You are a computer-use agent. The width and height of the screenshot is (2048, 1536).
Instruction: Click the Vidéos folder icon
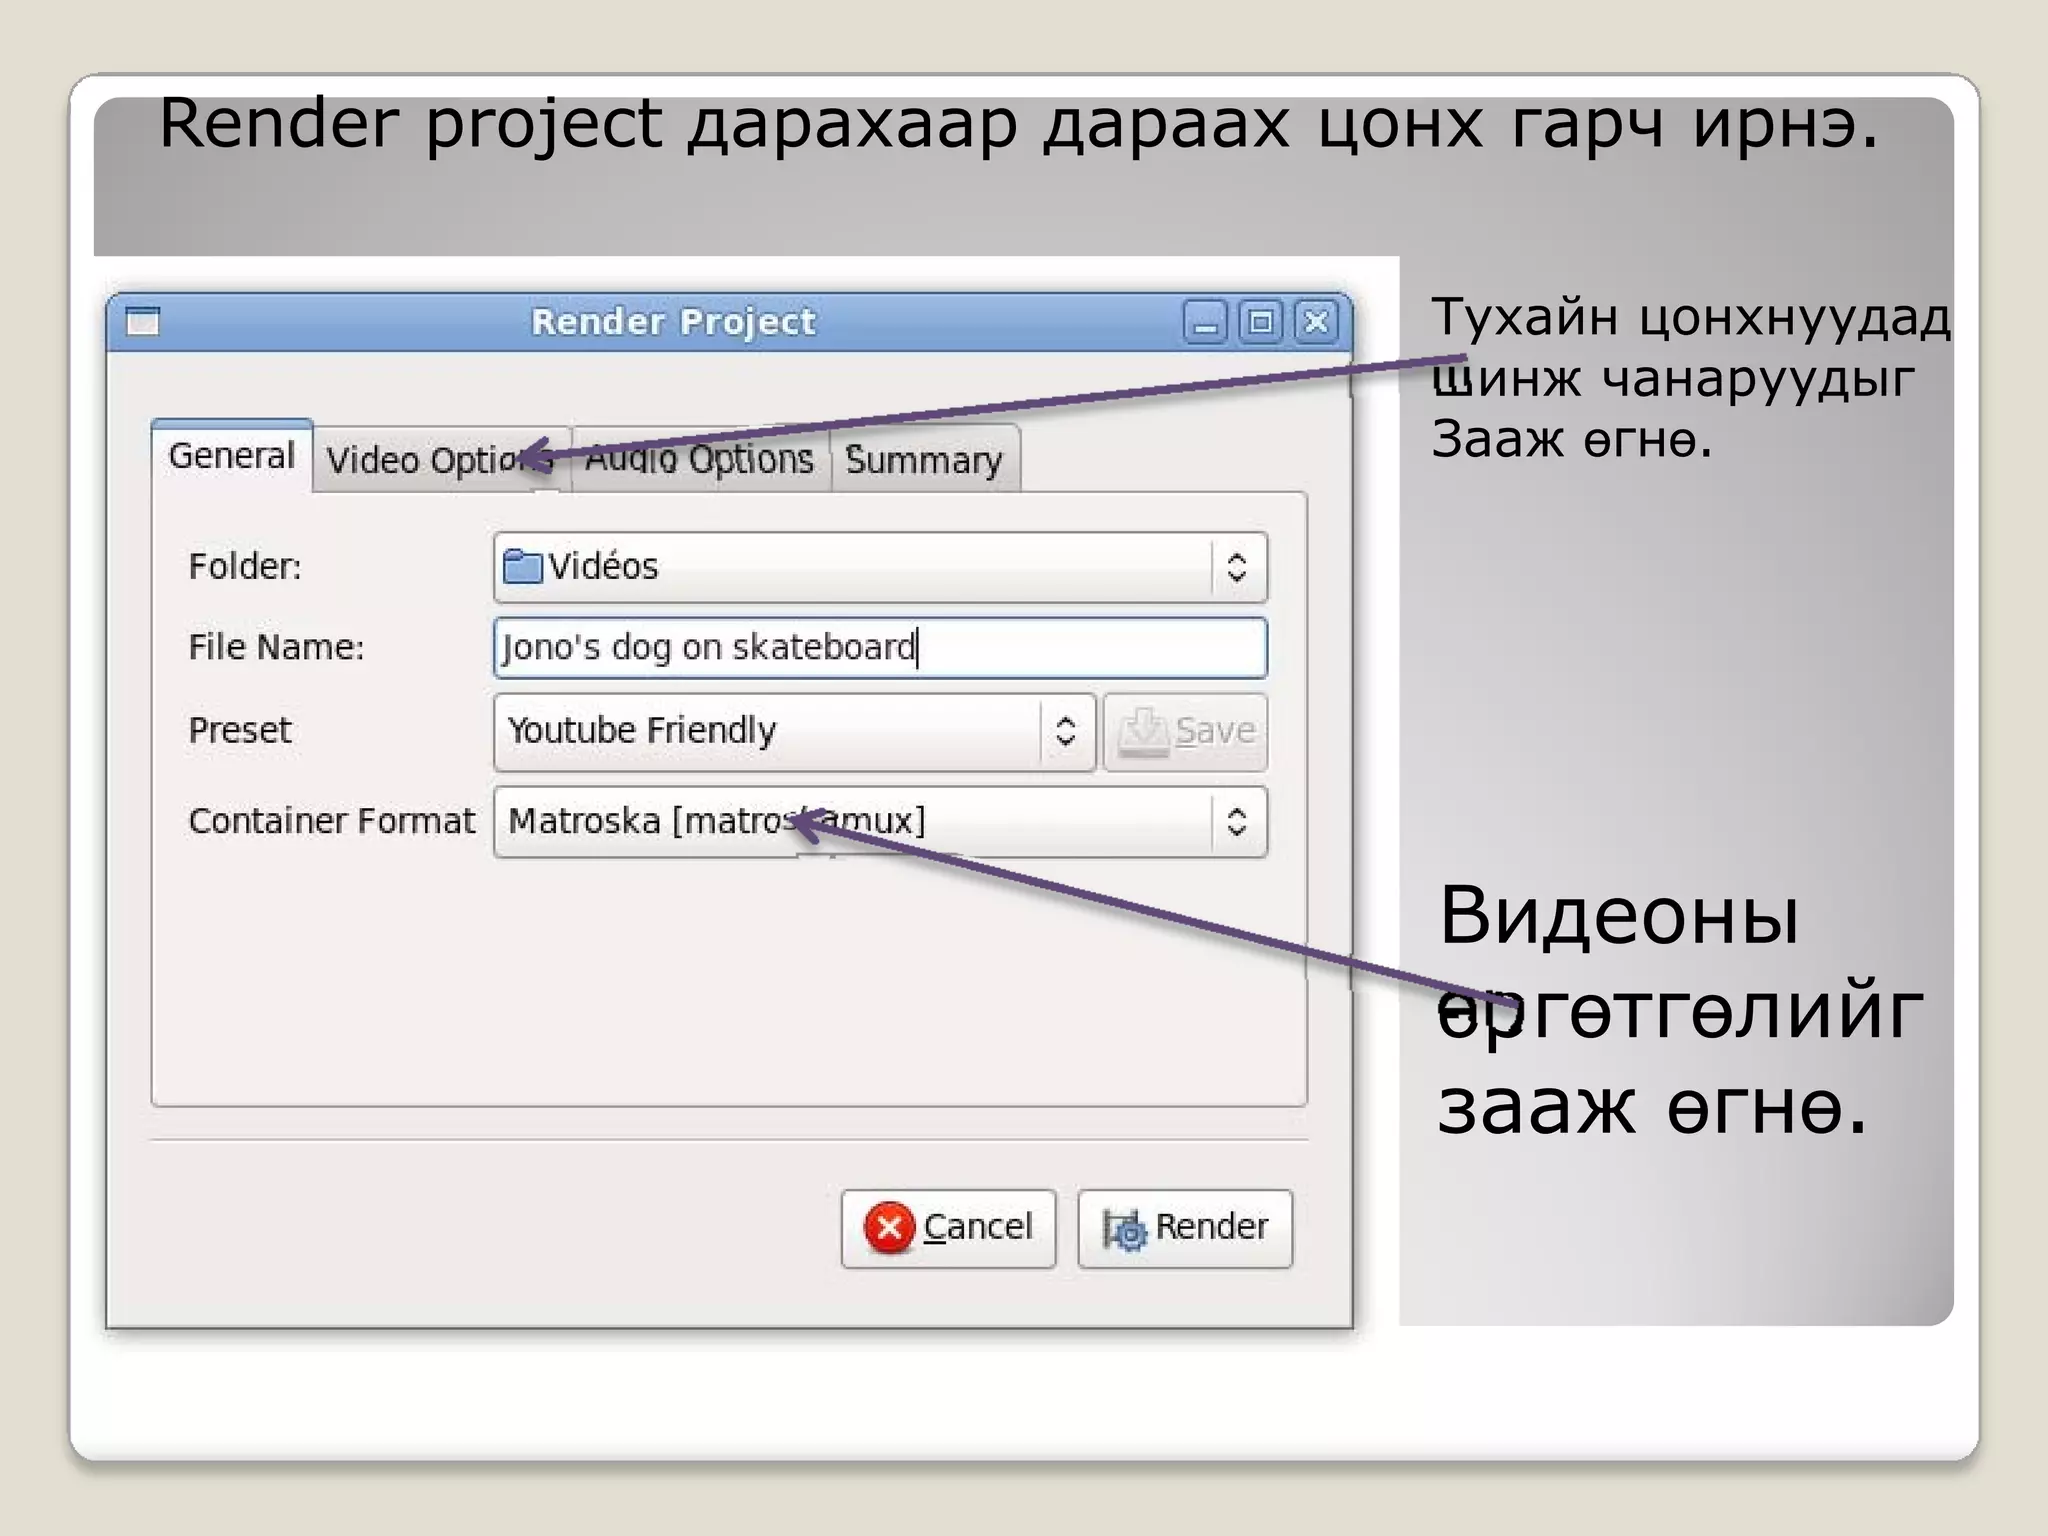[522, 566]
